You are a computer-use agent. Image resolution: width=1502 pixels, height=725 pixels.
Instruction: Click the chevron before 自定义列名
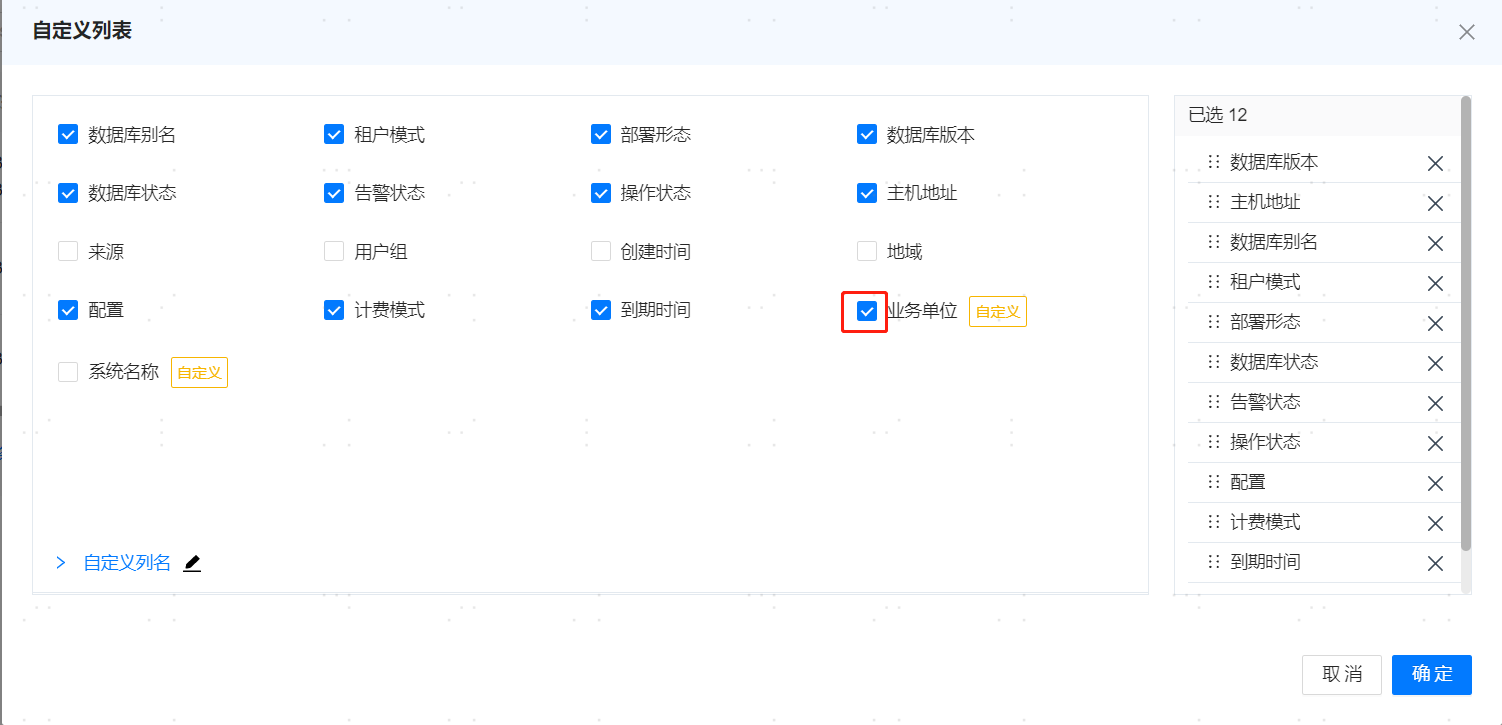point(60,562)
